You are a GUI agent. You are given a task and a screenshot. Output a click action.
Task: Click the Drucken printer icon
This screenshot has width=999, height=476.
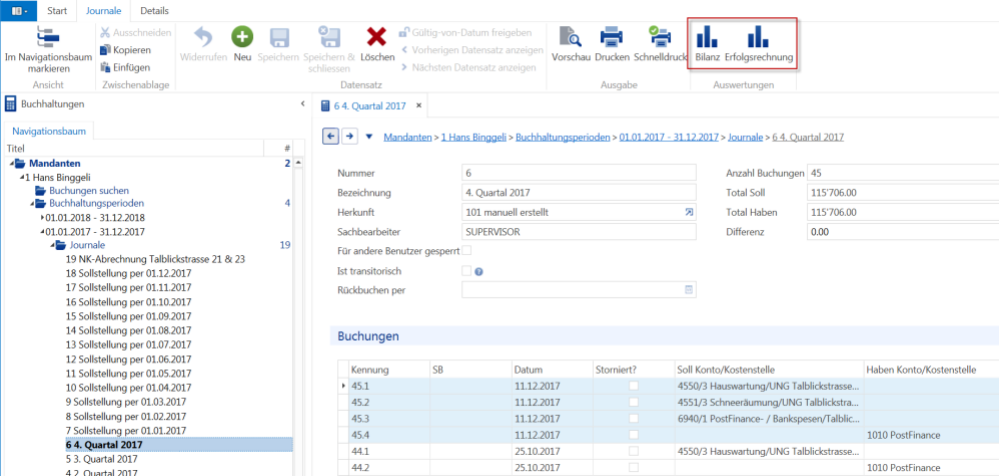coord(612,43)
